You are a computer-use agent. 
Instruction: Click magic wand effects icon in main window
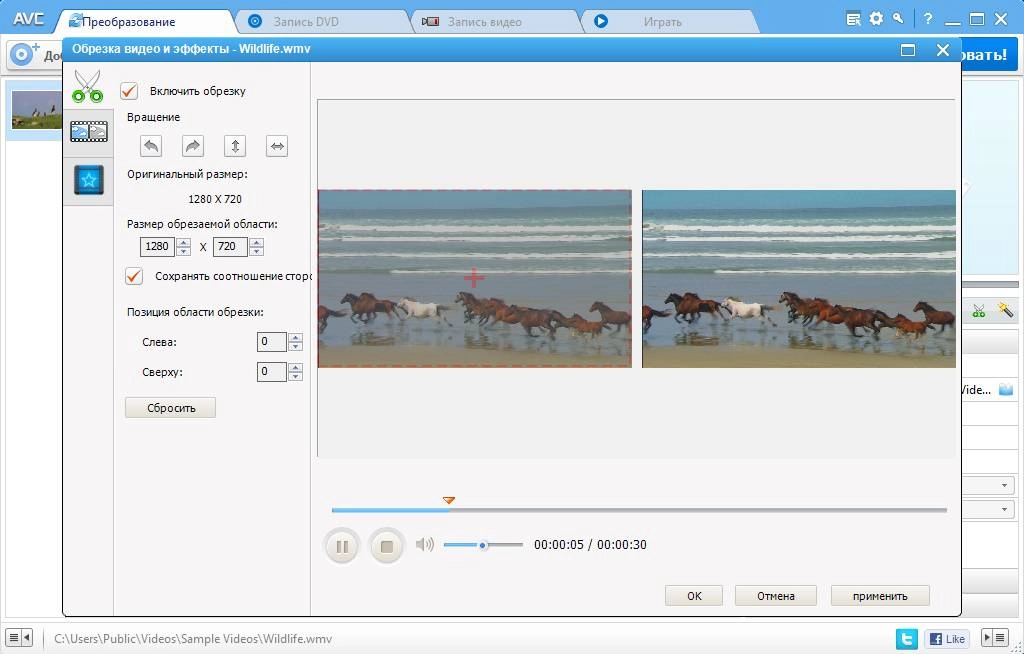click(1005, 310)
